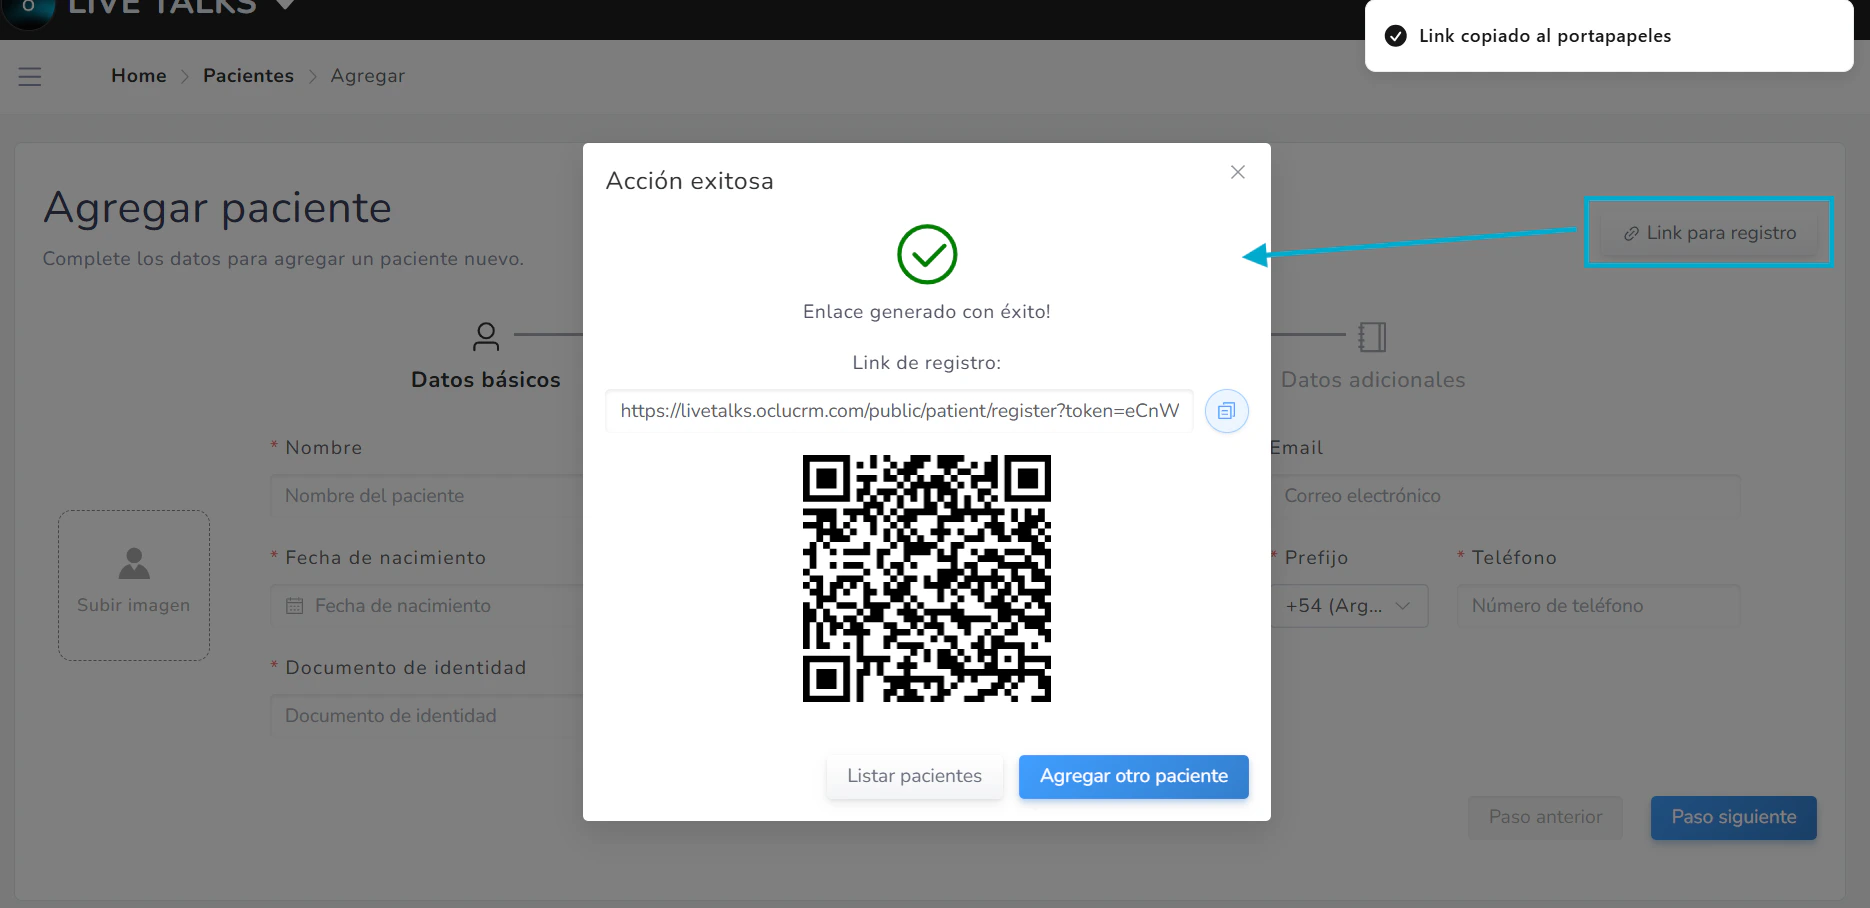Click the calendar icon in birth date field
The width and height of the screenshot is (1870, 908).
pyautogui.click(x=295, y=606)
